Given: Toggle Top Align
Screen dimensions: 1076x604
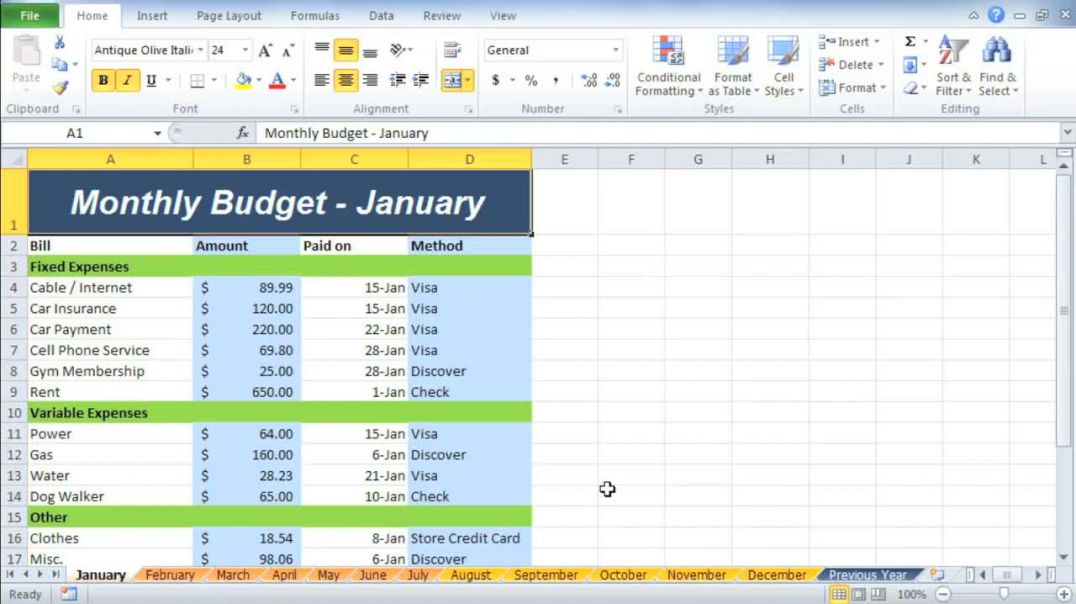Looking at the screenshot, I should click(x=321, y=49).
